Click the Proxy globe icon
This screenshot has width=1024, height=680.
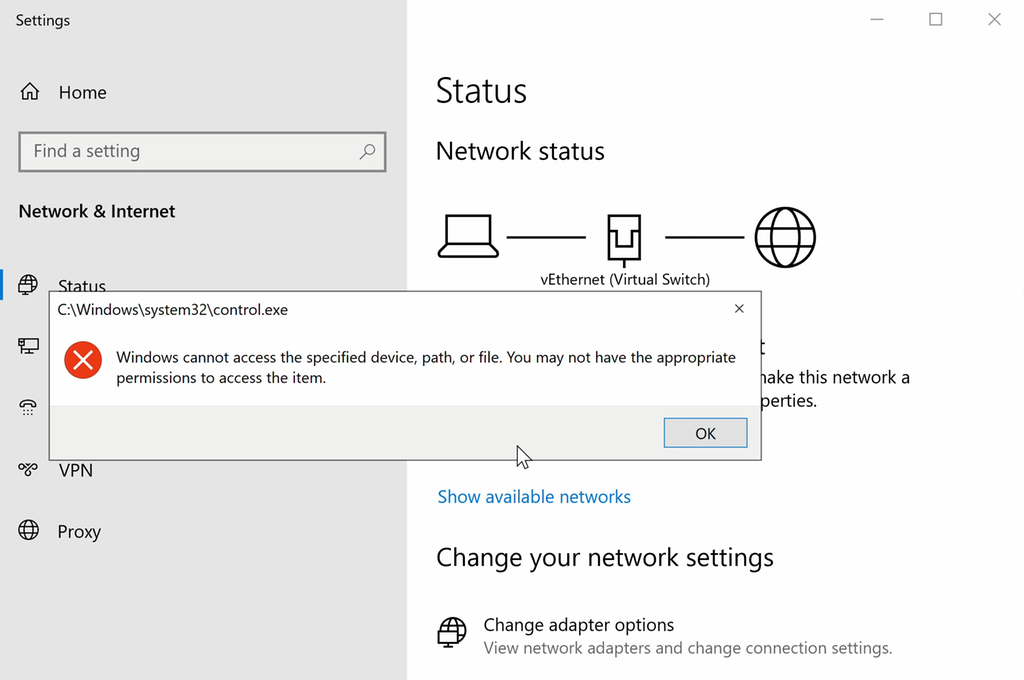click(29, 530)
